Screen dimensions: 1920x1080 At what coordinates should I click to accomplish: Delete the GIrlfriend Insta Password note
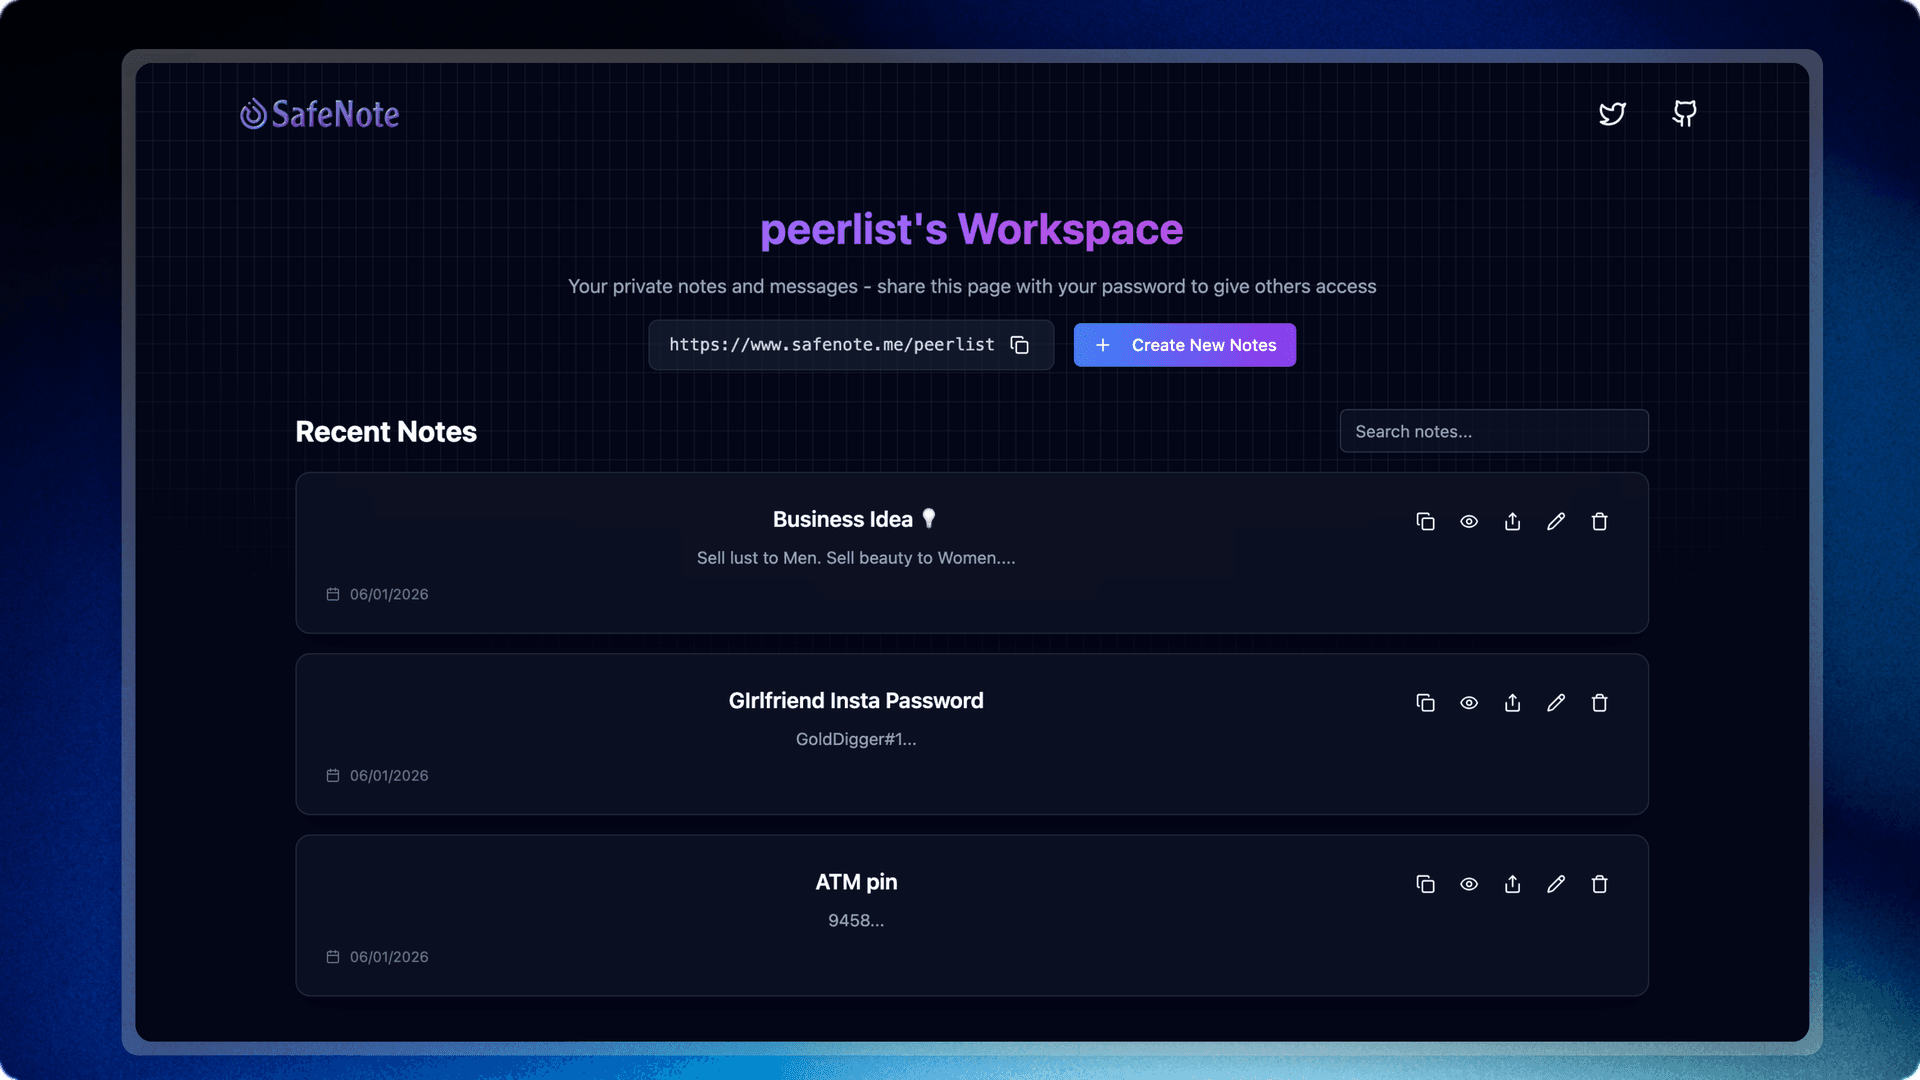click(x=1600, y=703)
